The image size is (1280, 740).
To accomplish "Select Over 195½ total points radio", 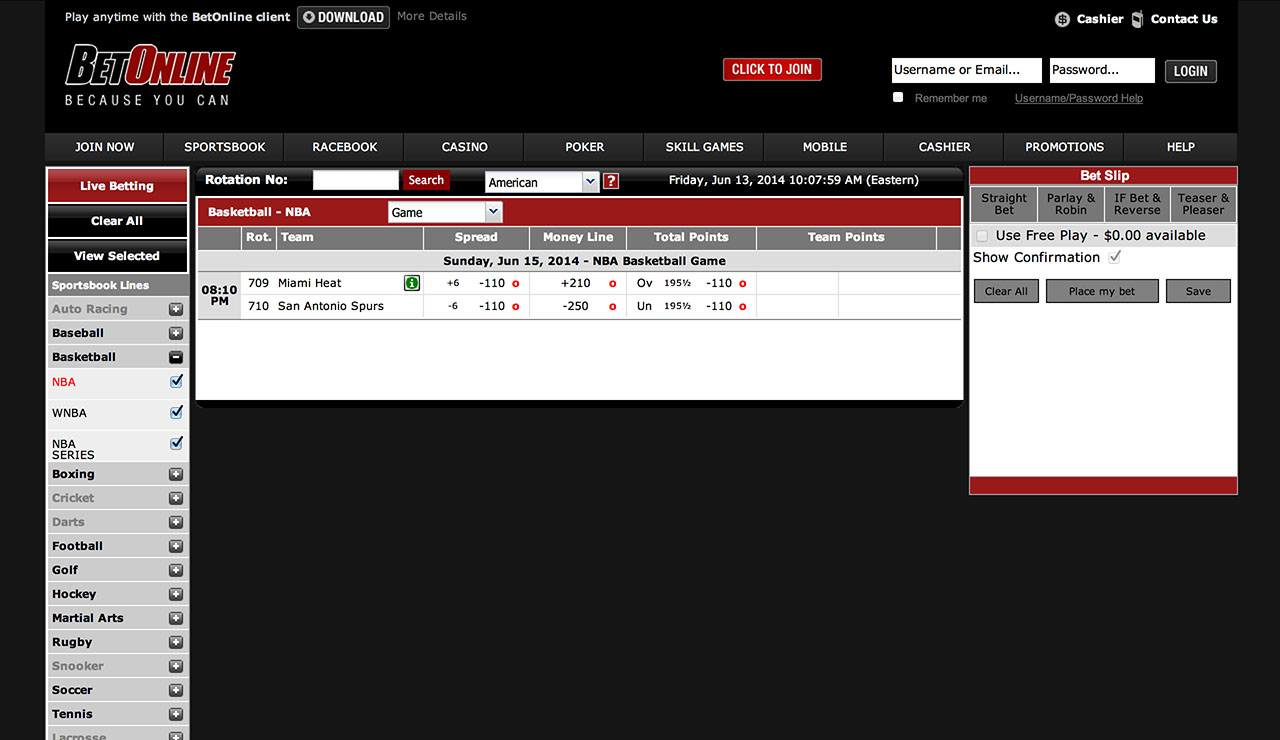I will click(x=743, y=283).
